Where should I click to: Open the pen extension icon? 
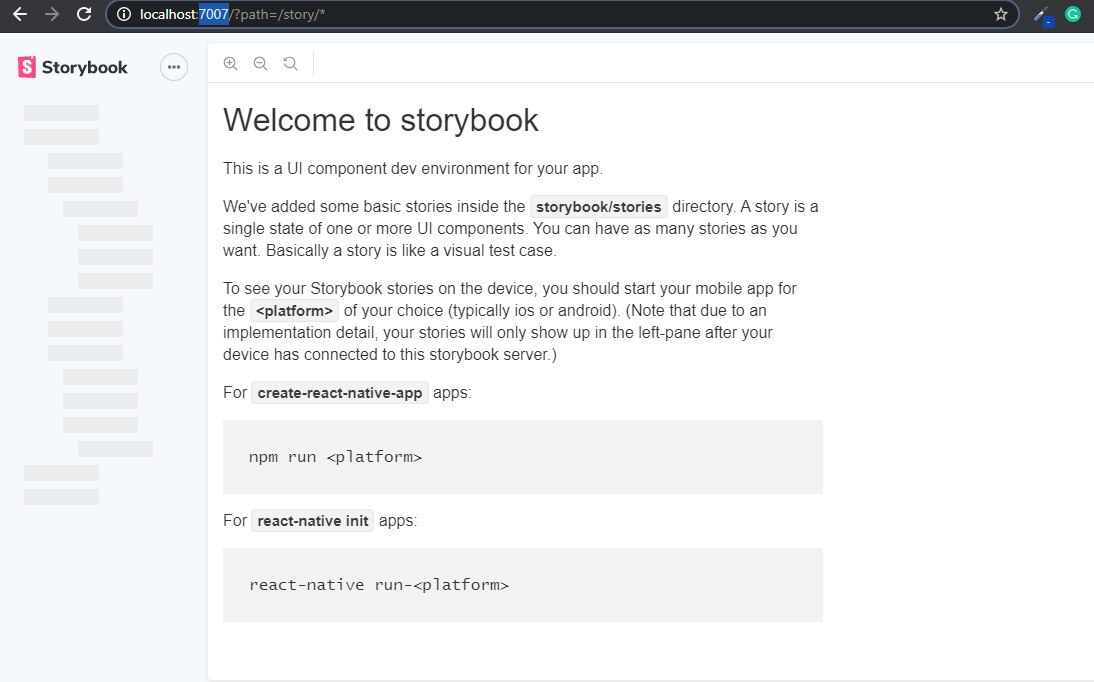point(1042,15)
